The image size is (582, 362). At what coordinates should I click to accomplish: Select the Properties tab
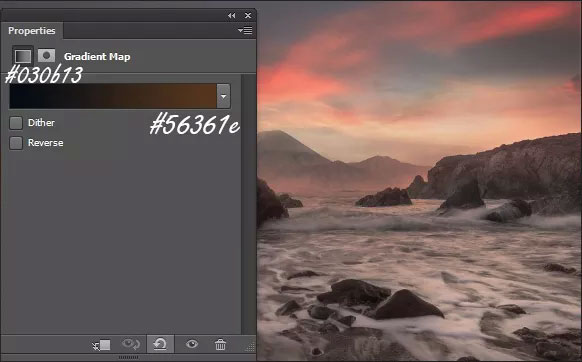(32, 30)
